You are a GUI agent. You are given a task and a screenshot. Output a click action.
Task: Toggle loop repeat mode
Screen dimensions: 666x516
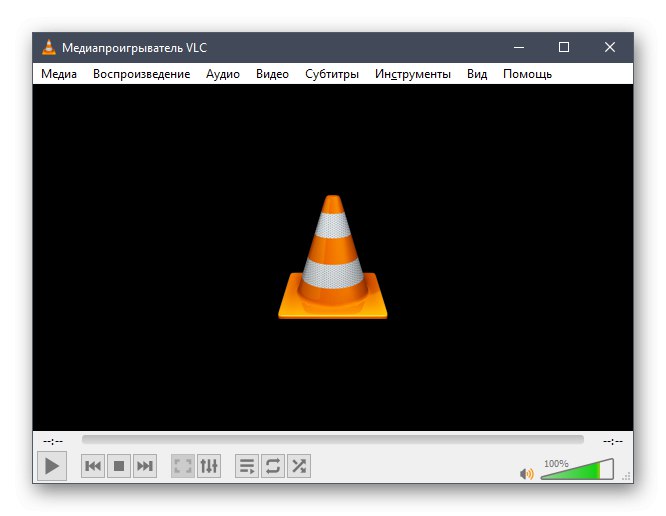coord(273,466)
